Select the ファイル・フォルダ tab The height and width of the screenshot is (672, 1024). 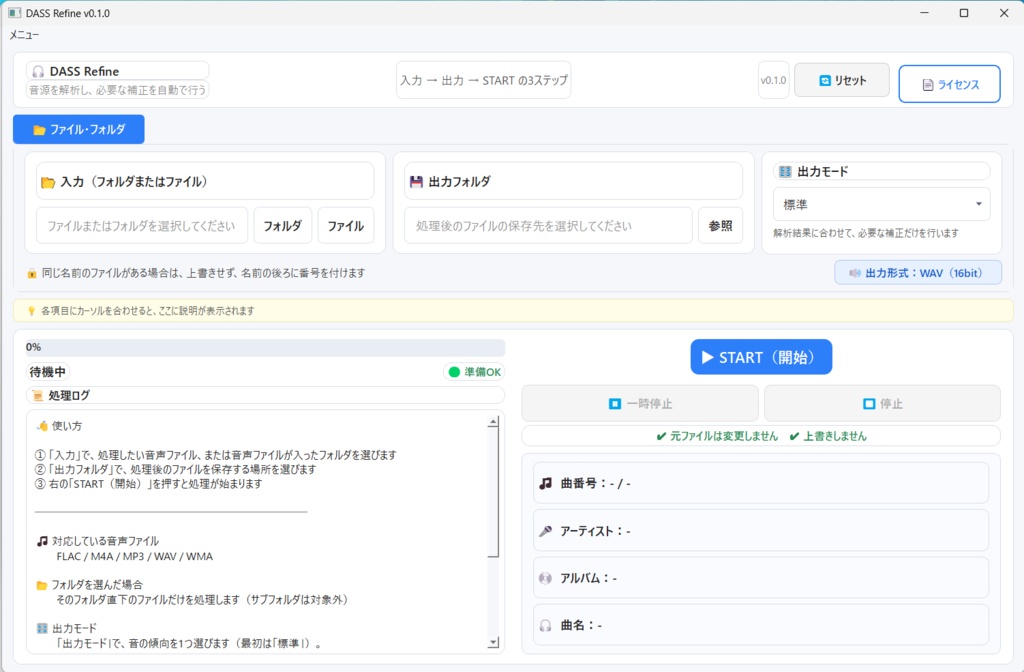tap(79, 129)
